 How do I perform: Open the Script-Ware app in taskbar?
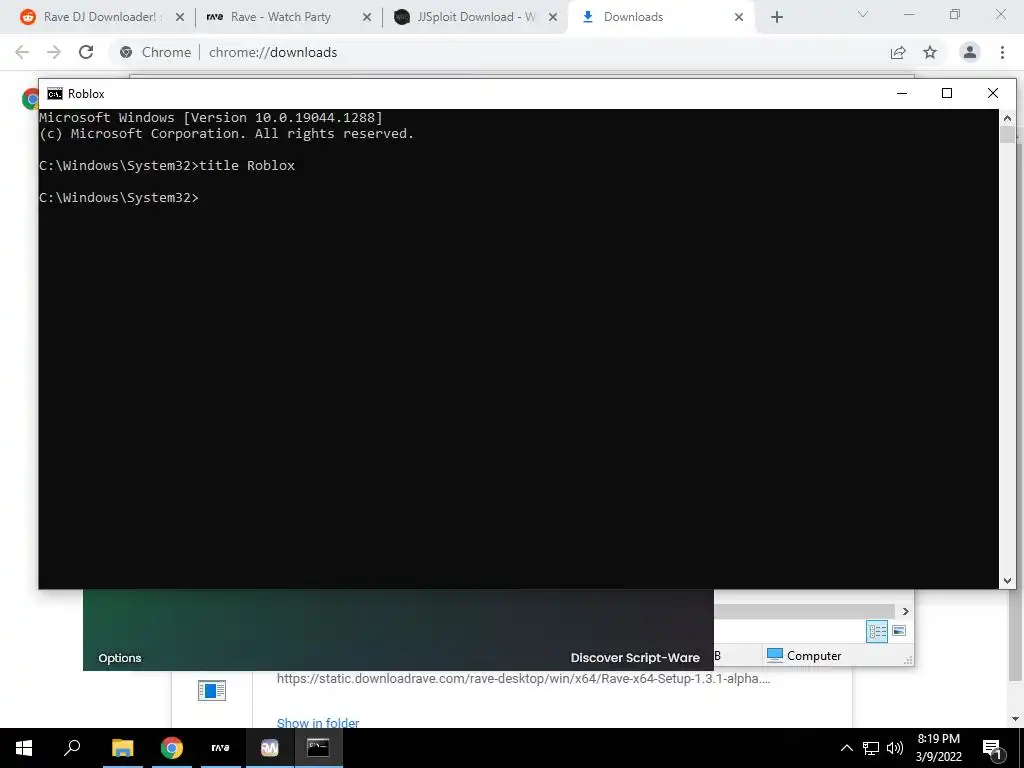pos(270,748)
